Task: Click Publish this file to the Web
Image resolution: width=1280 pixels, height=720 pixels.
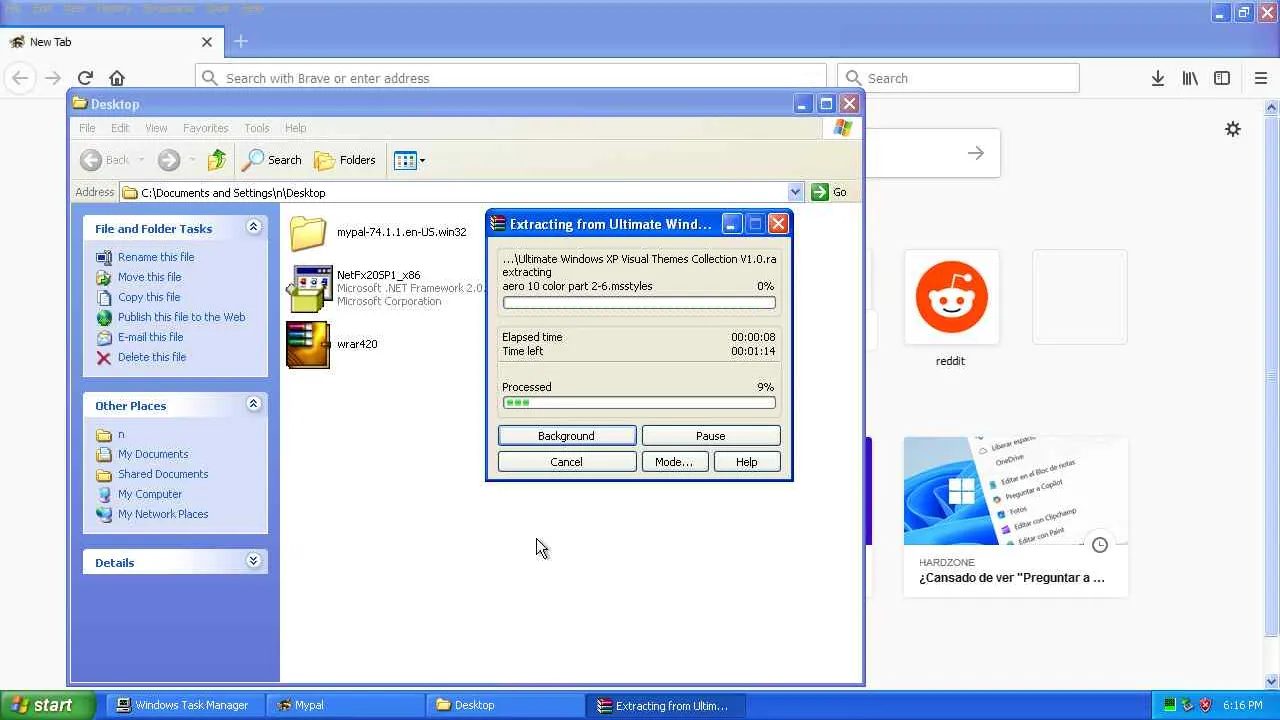Action: (x=181, y=317)
